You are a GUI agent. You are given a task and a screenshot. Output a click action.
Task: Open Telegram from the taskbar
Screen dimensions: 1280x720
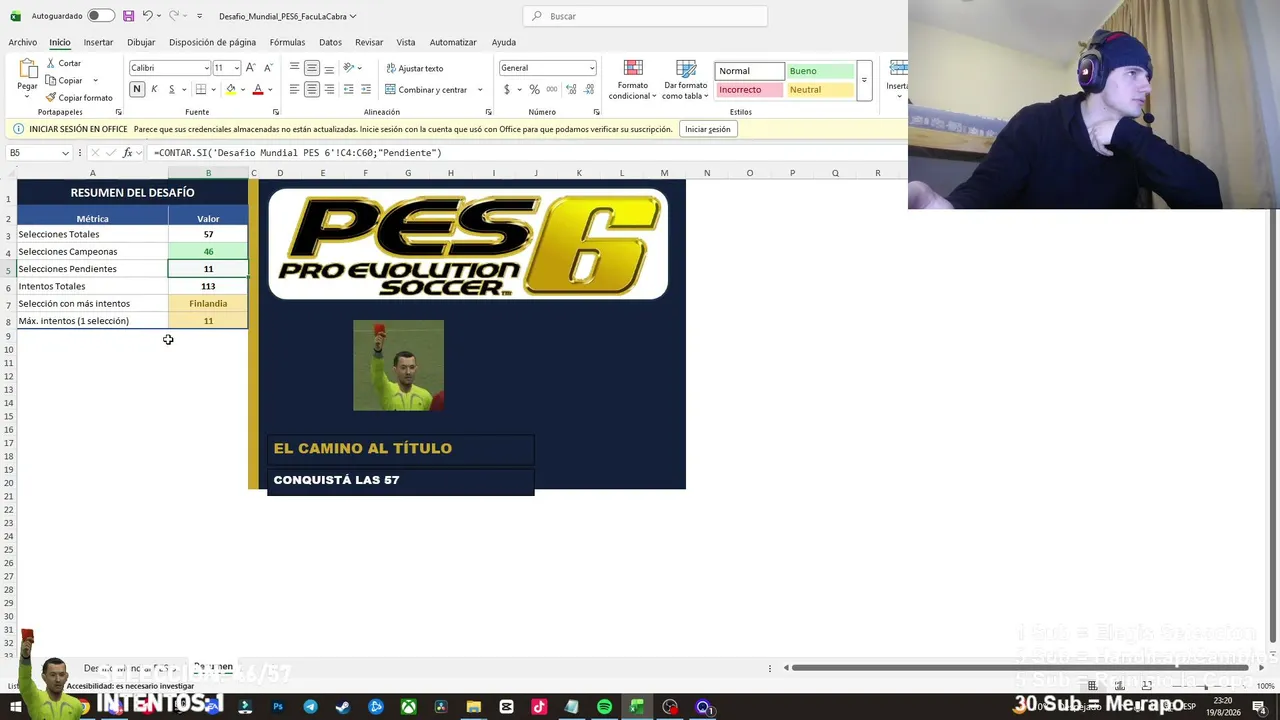[310, 707]
